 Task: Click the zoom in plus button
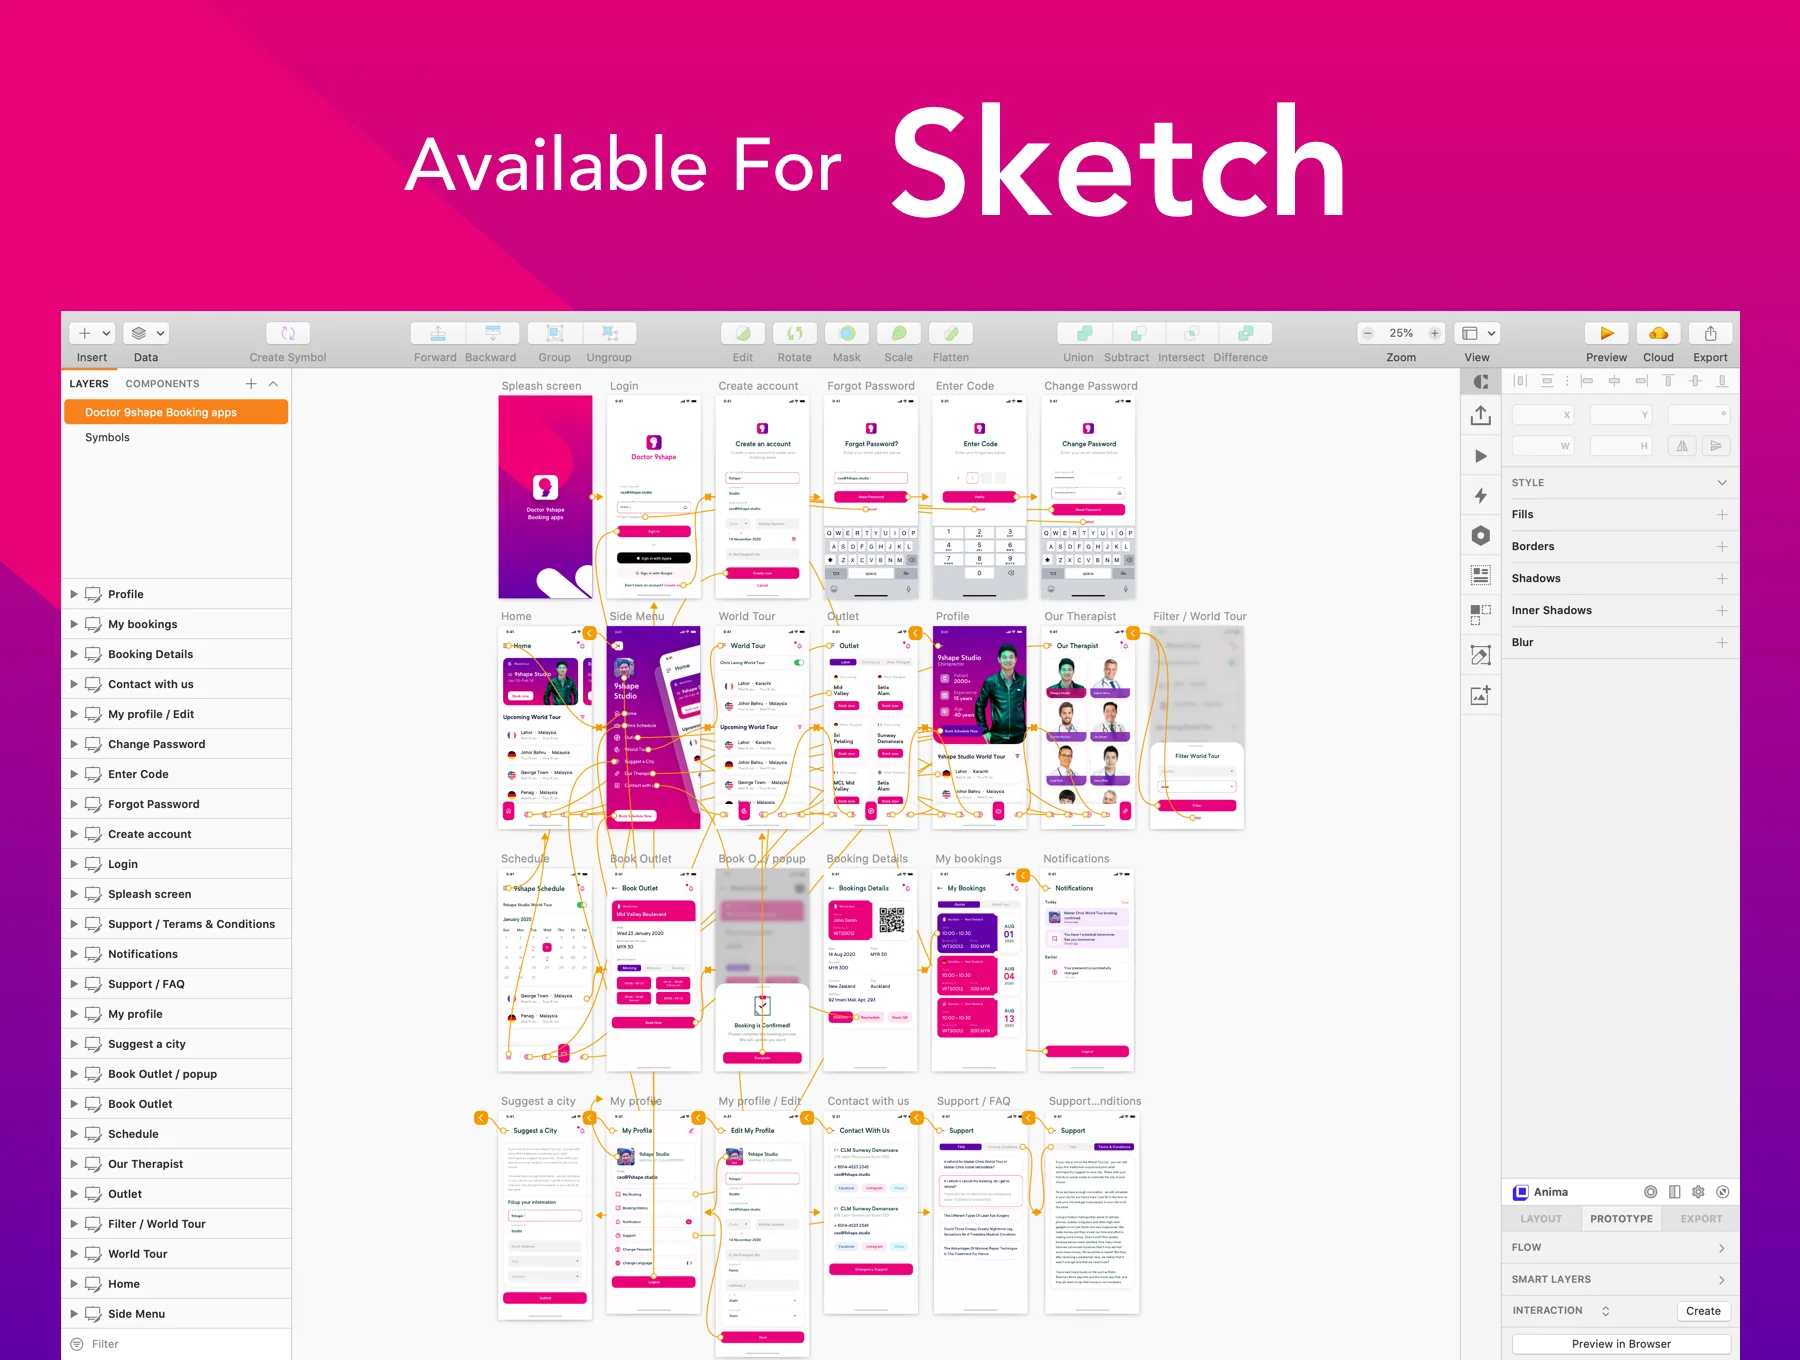[x=1435, y=333]
